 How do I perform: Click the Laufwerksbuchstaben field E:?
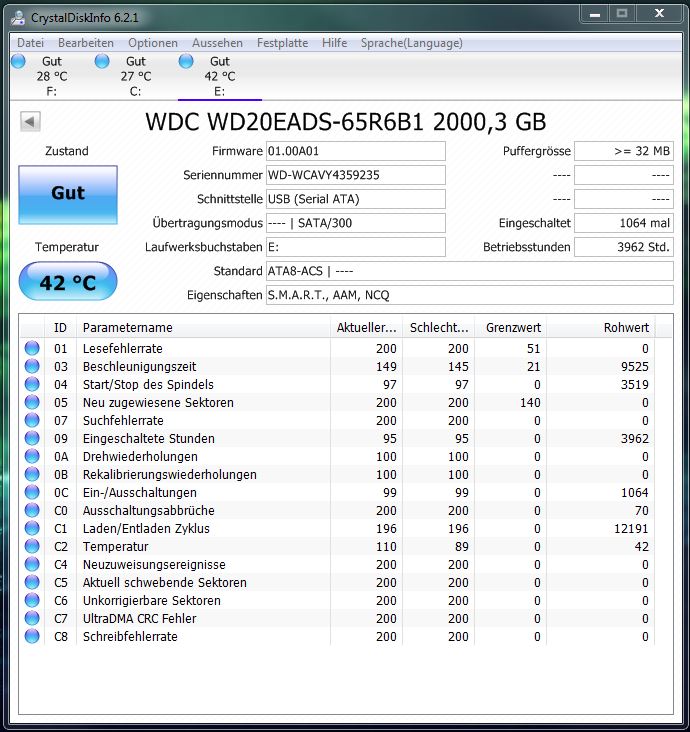[356, 247]
